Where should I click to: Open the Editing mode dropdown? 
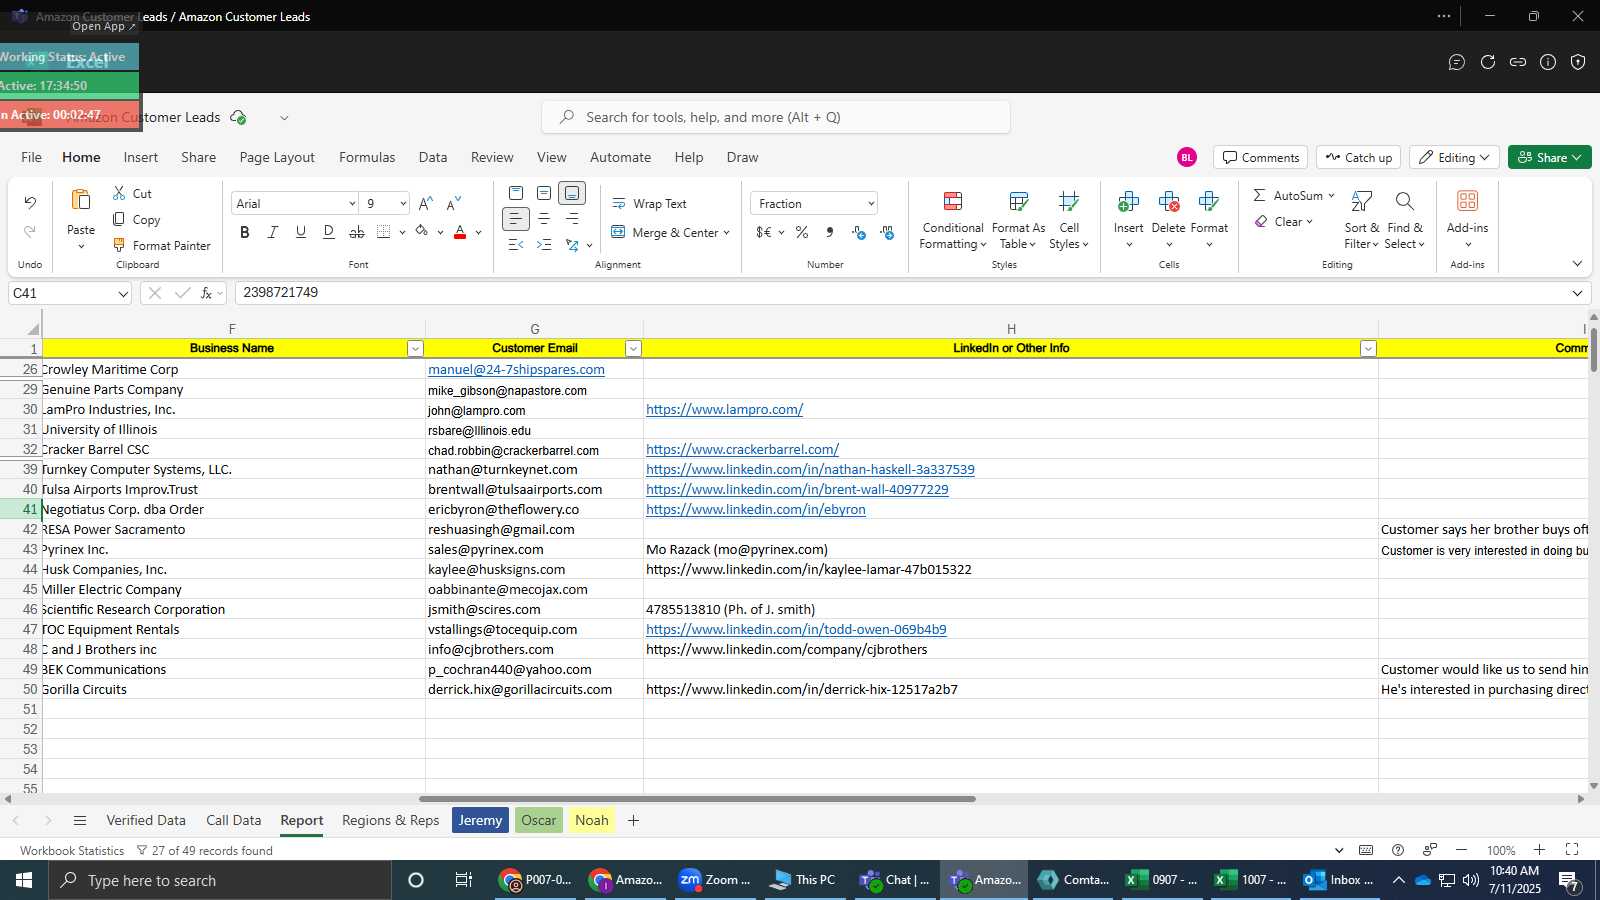pos(1454,157)
